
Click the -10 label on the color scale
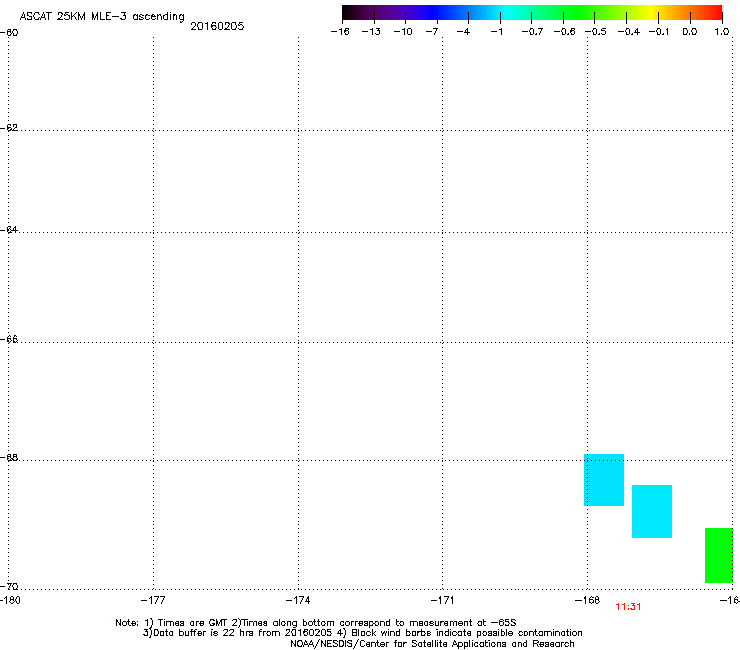coord(403,32)
